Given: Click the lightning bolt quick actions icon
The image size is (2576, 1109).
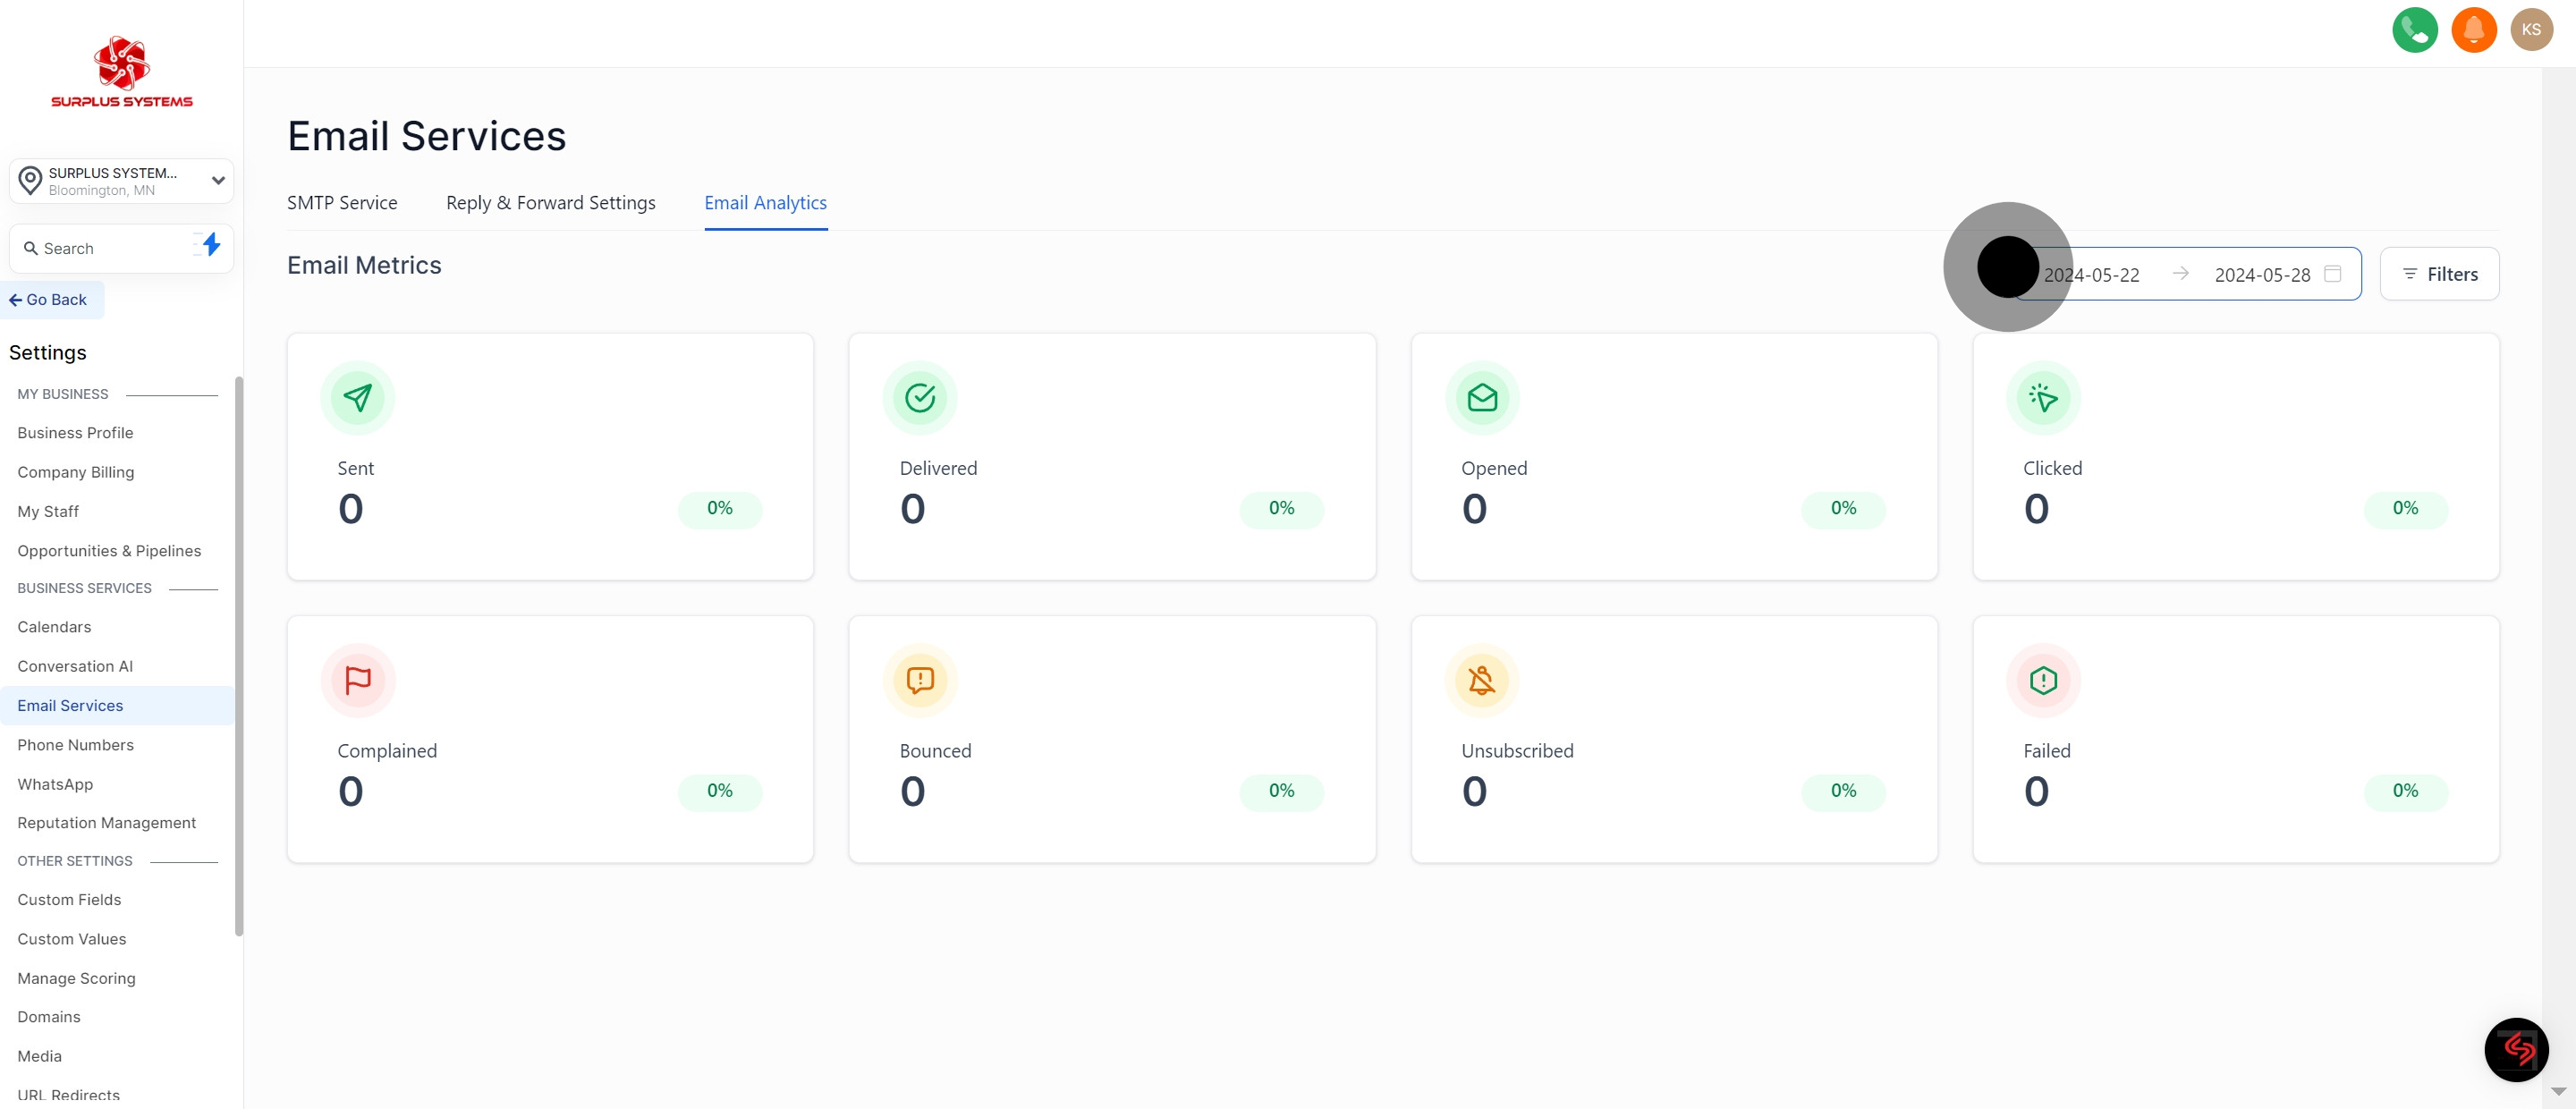Looking at the screenshot, I should click(210, 245).
